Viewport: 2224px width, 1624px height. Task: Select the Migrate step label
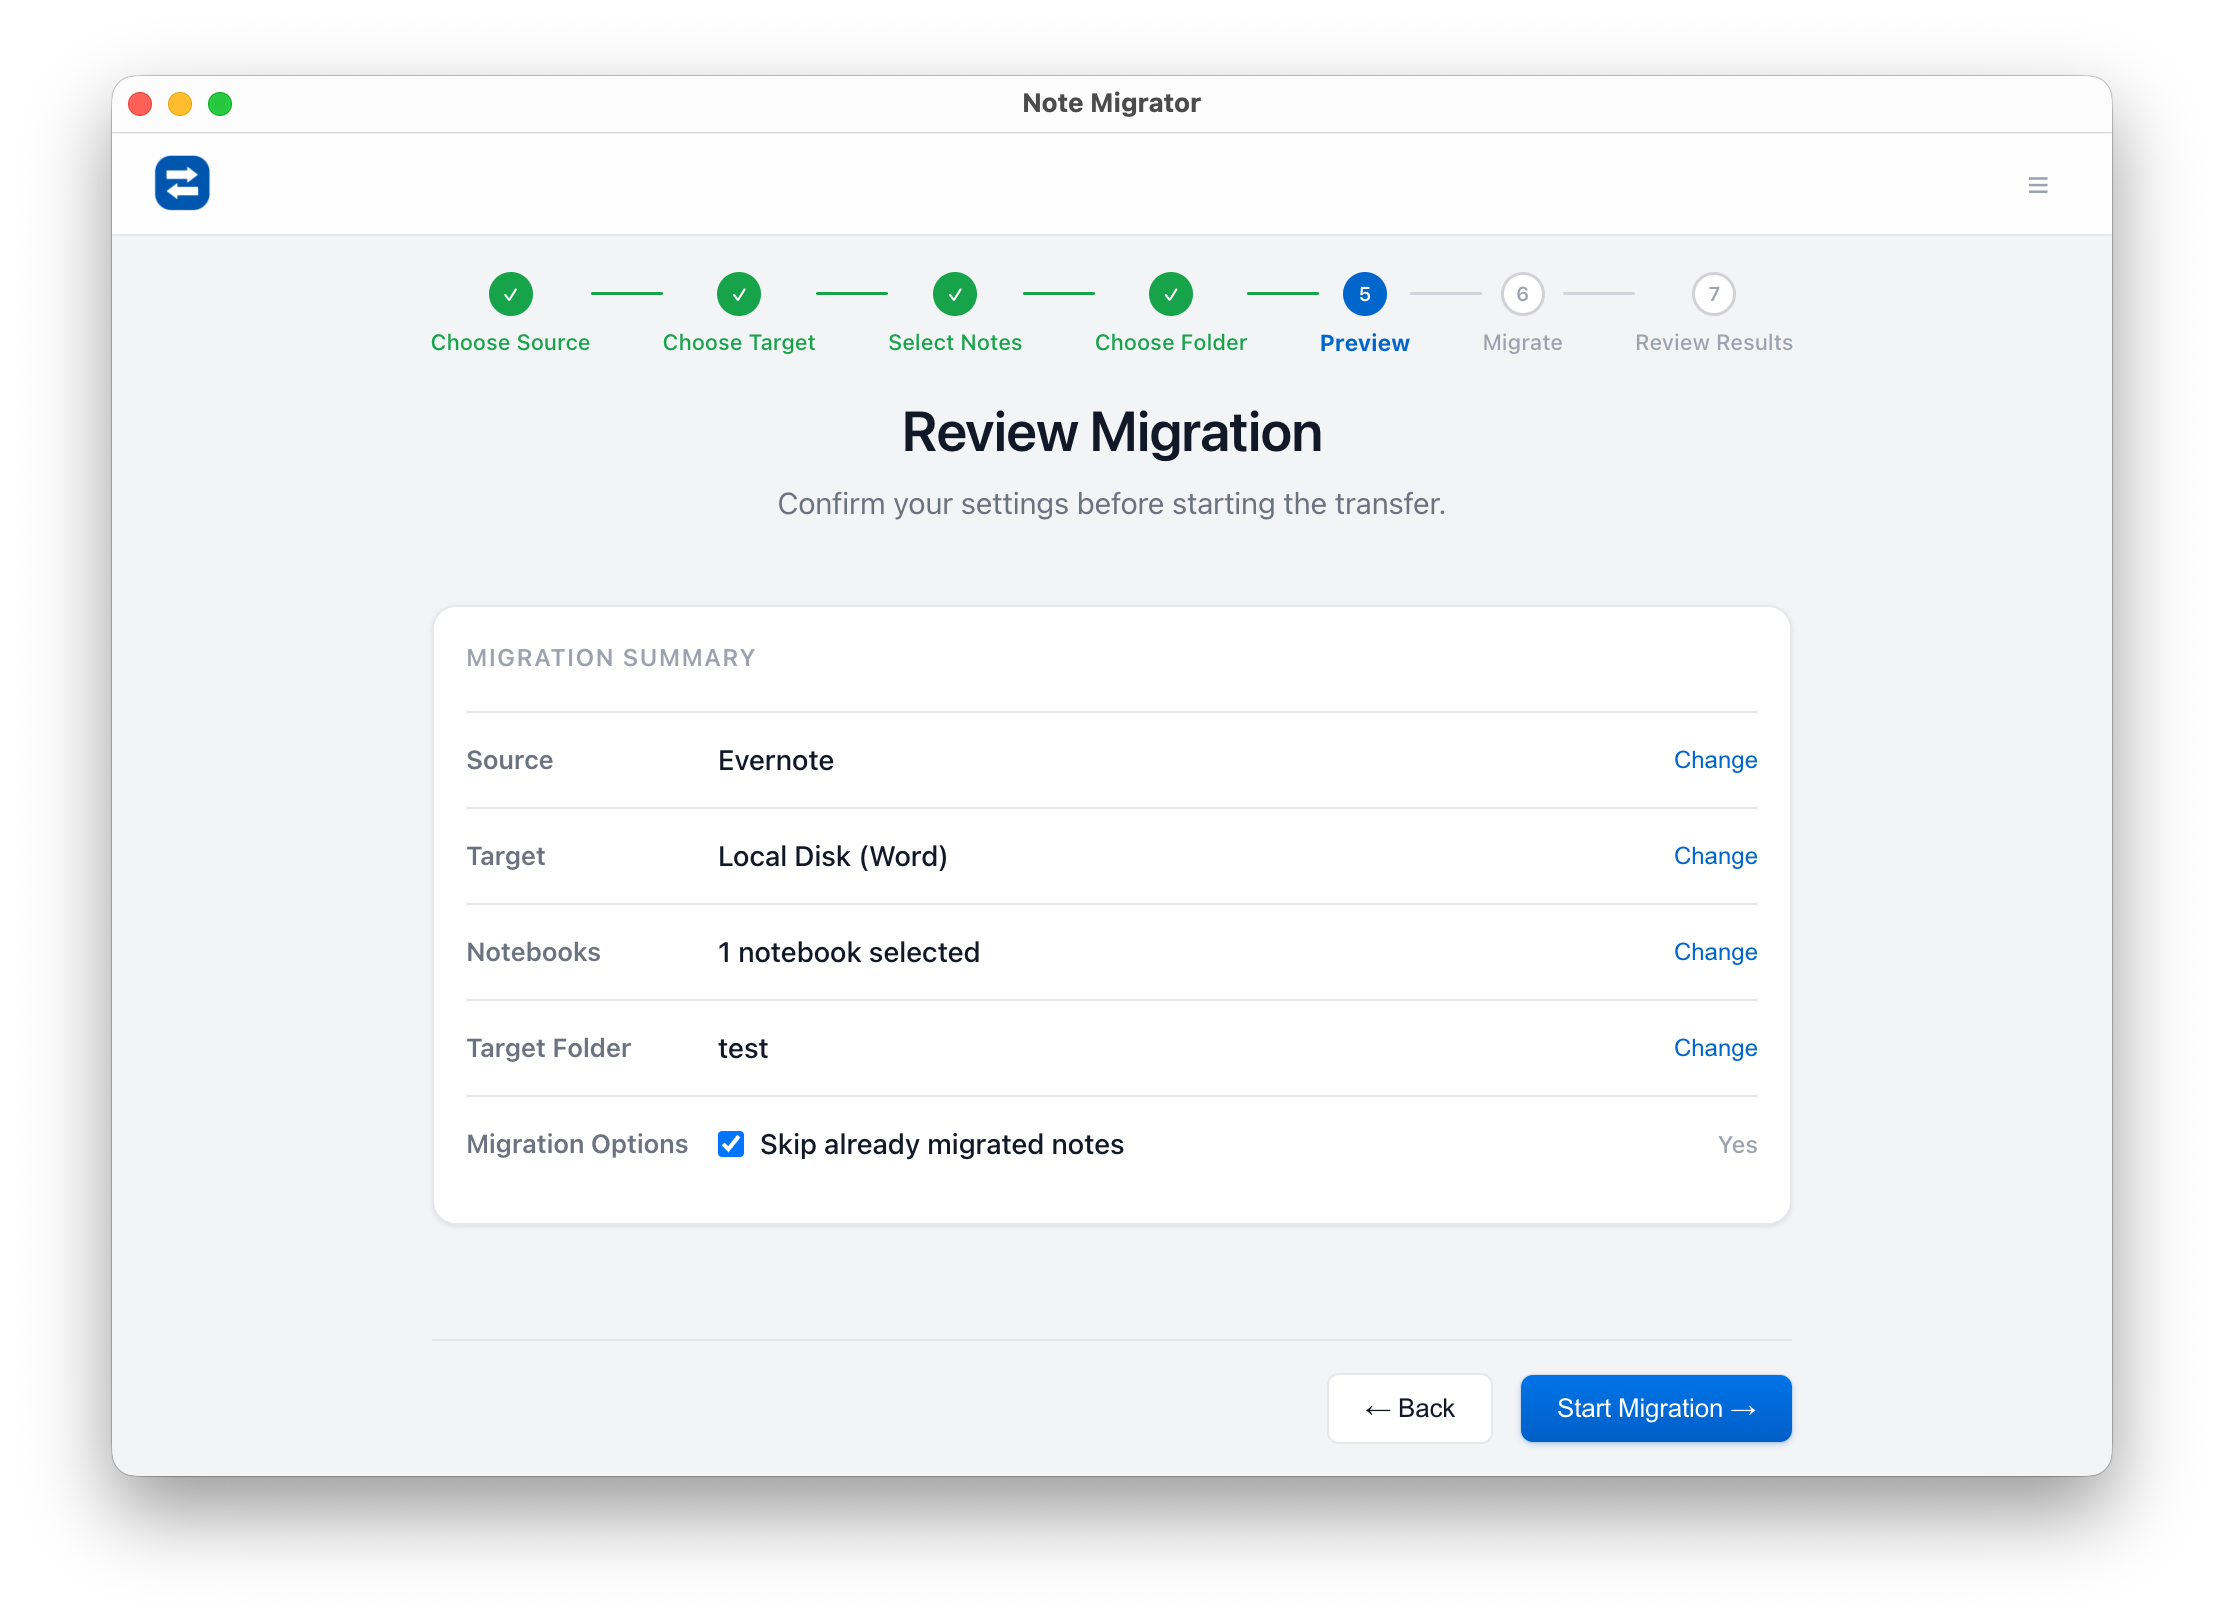(1522, 342)
